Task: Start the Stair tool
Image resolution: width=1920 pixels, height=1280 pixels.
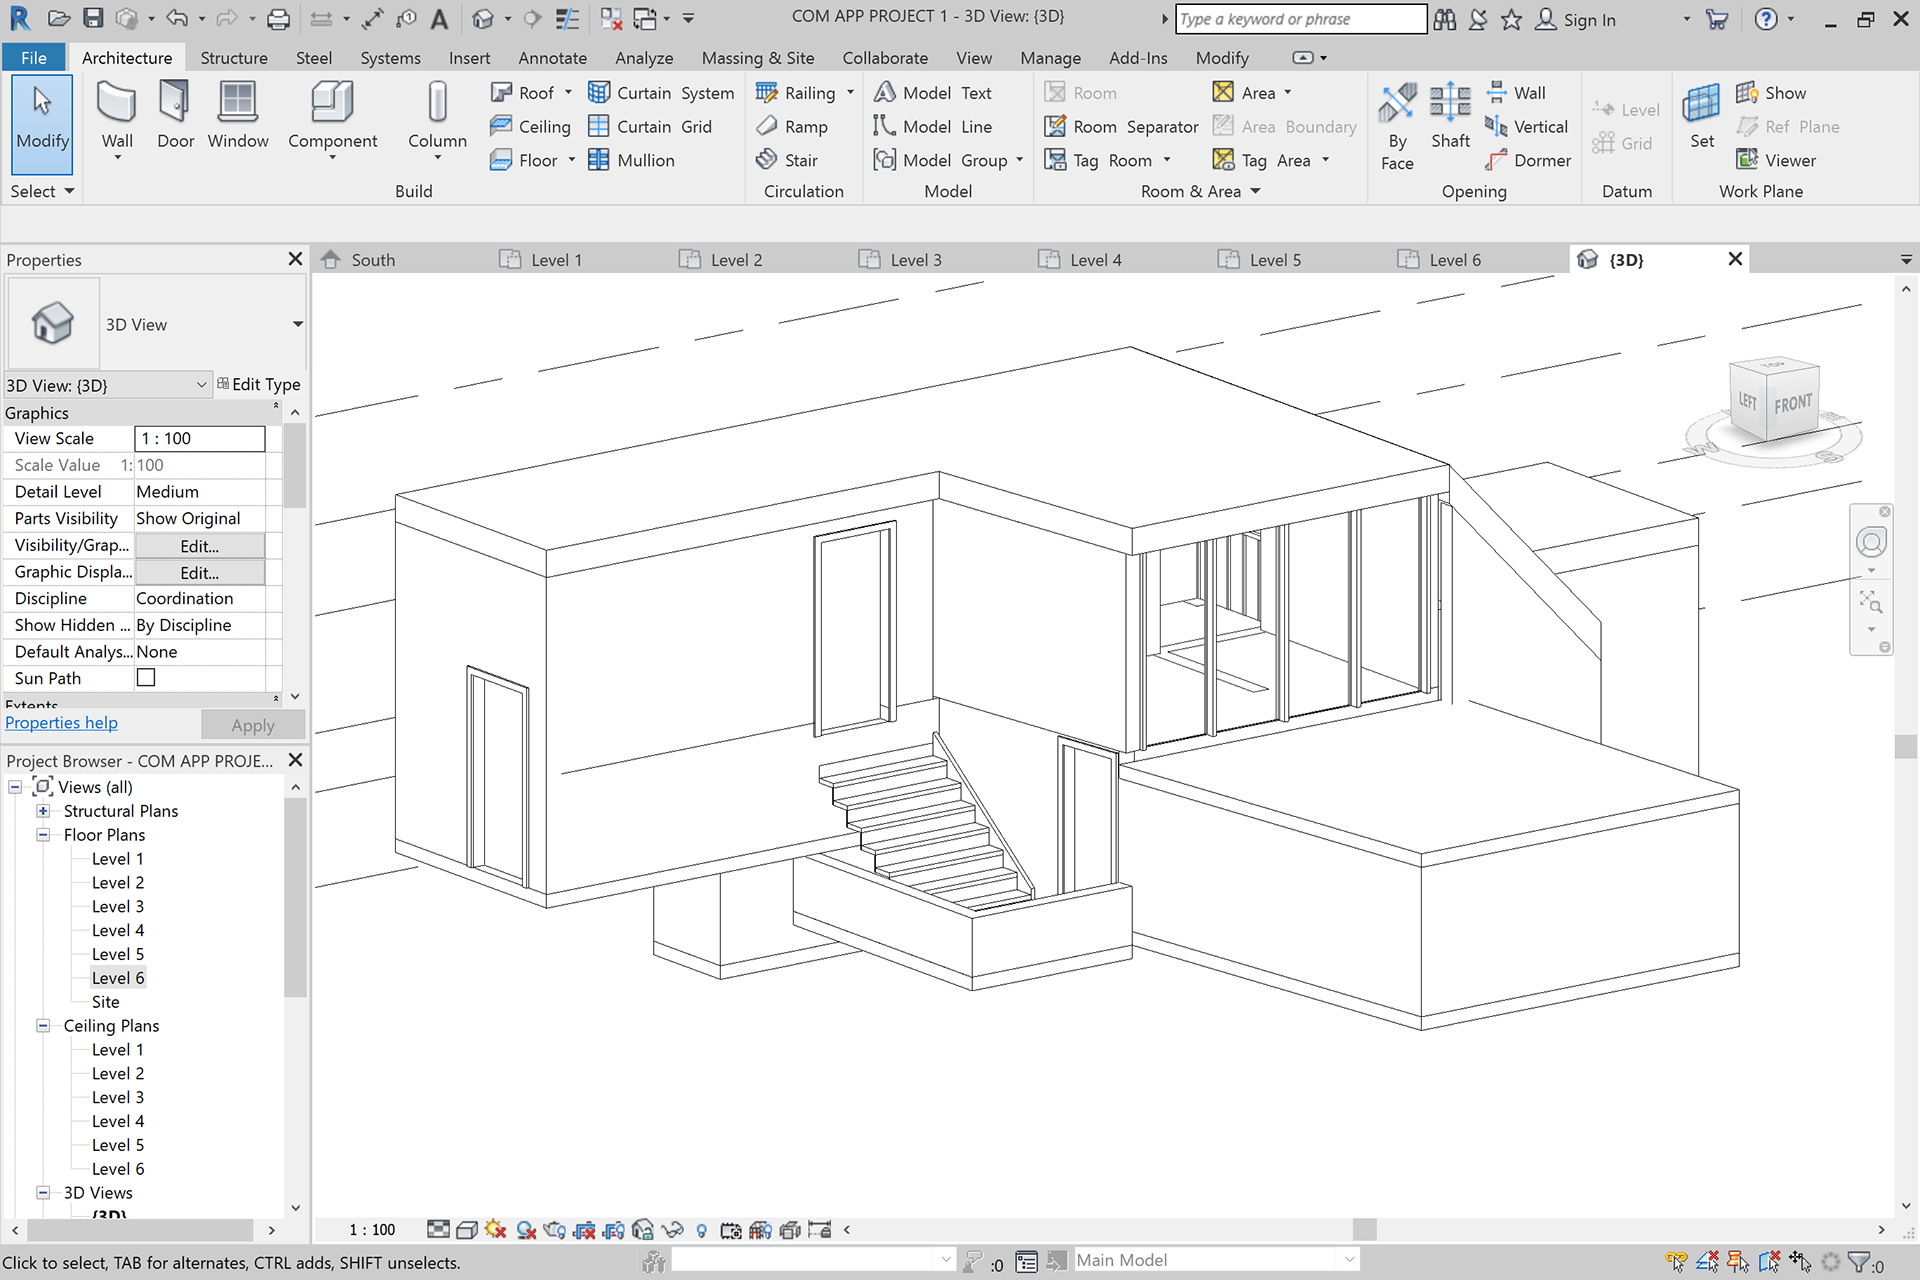Action: [x=788, y=160]
